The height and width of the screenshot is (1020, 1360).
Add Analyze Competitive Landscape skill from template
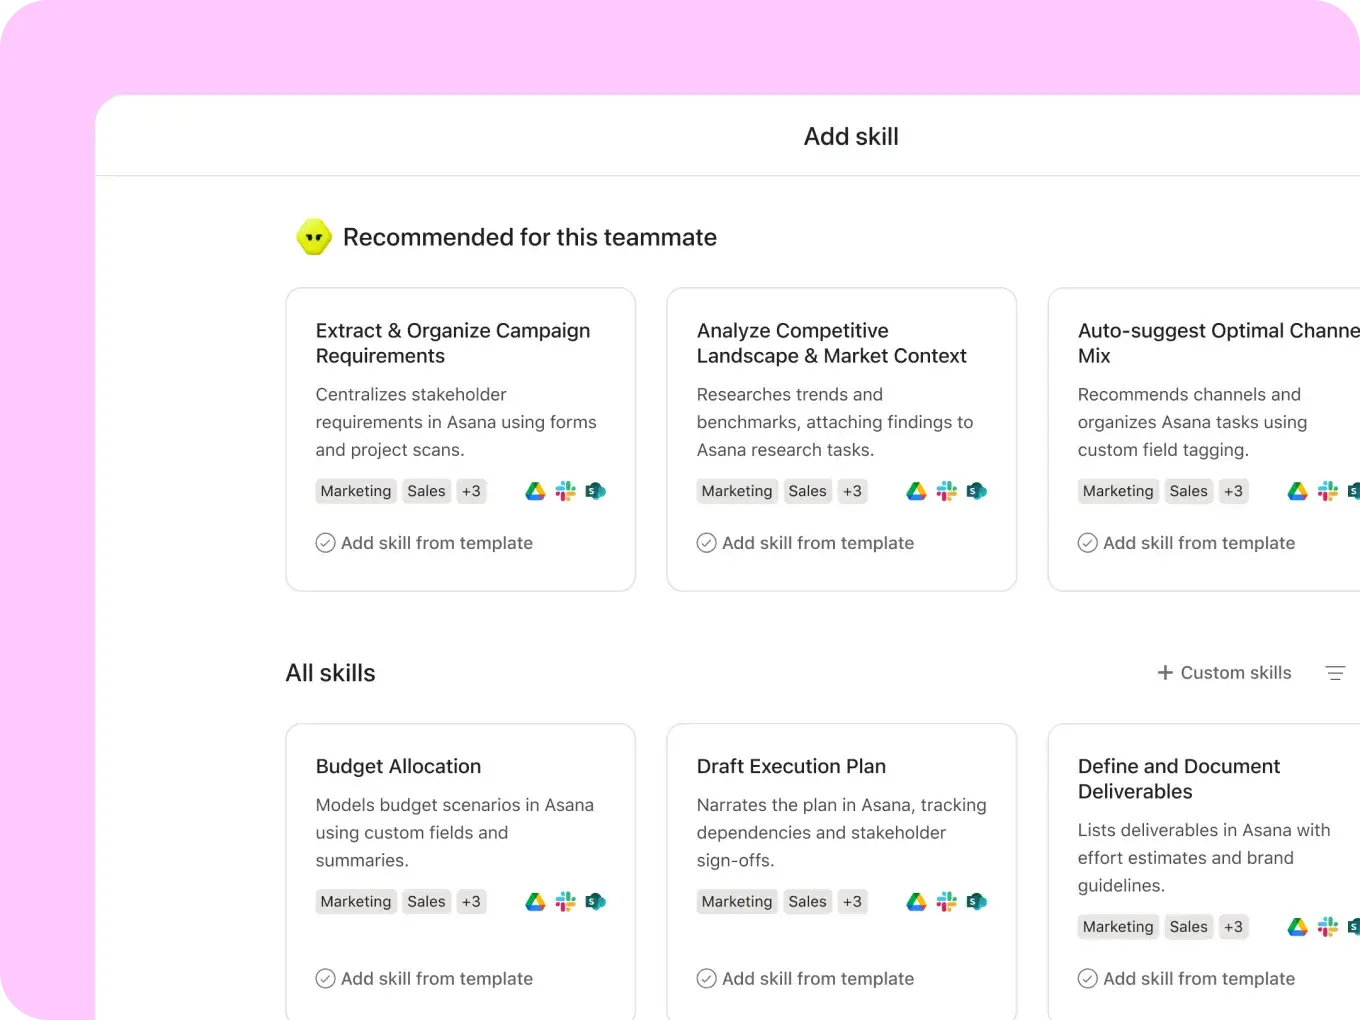[x=805, y=543]
